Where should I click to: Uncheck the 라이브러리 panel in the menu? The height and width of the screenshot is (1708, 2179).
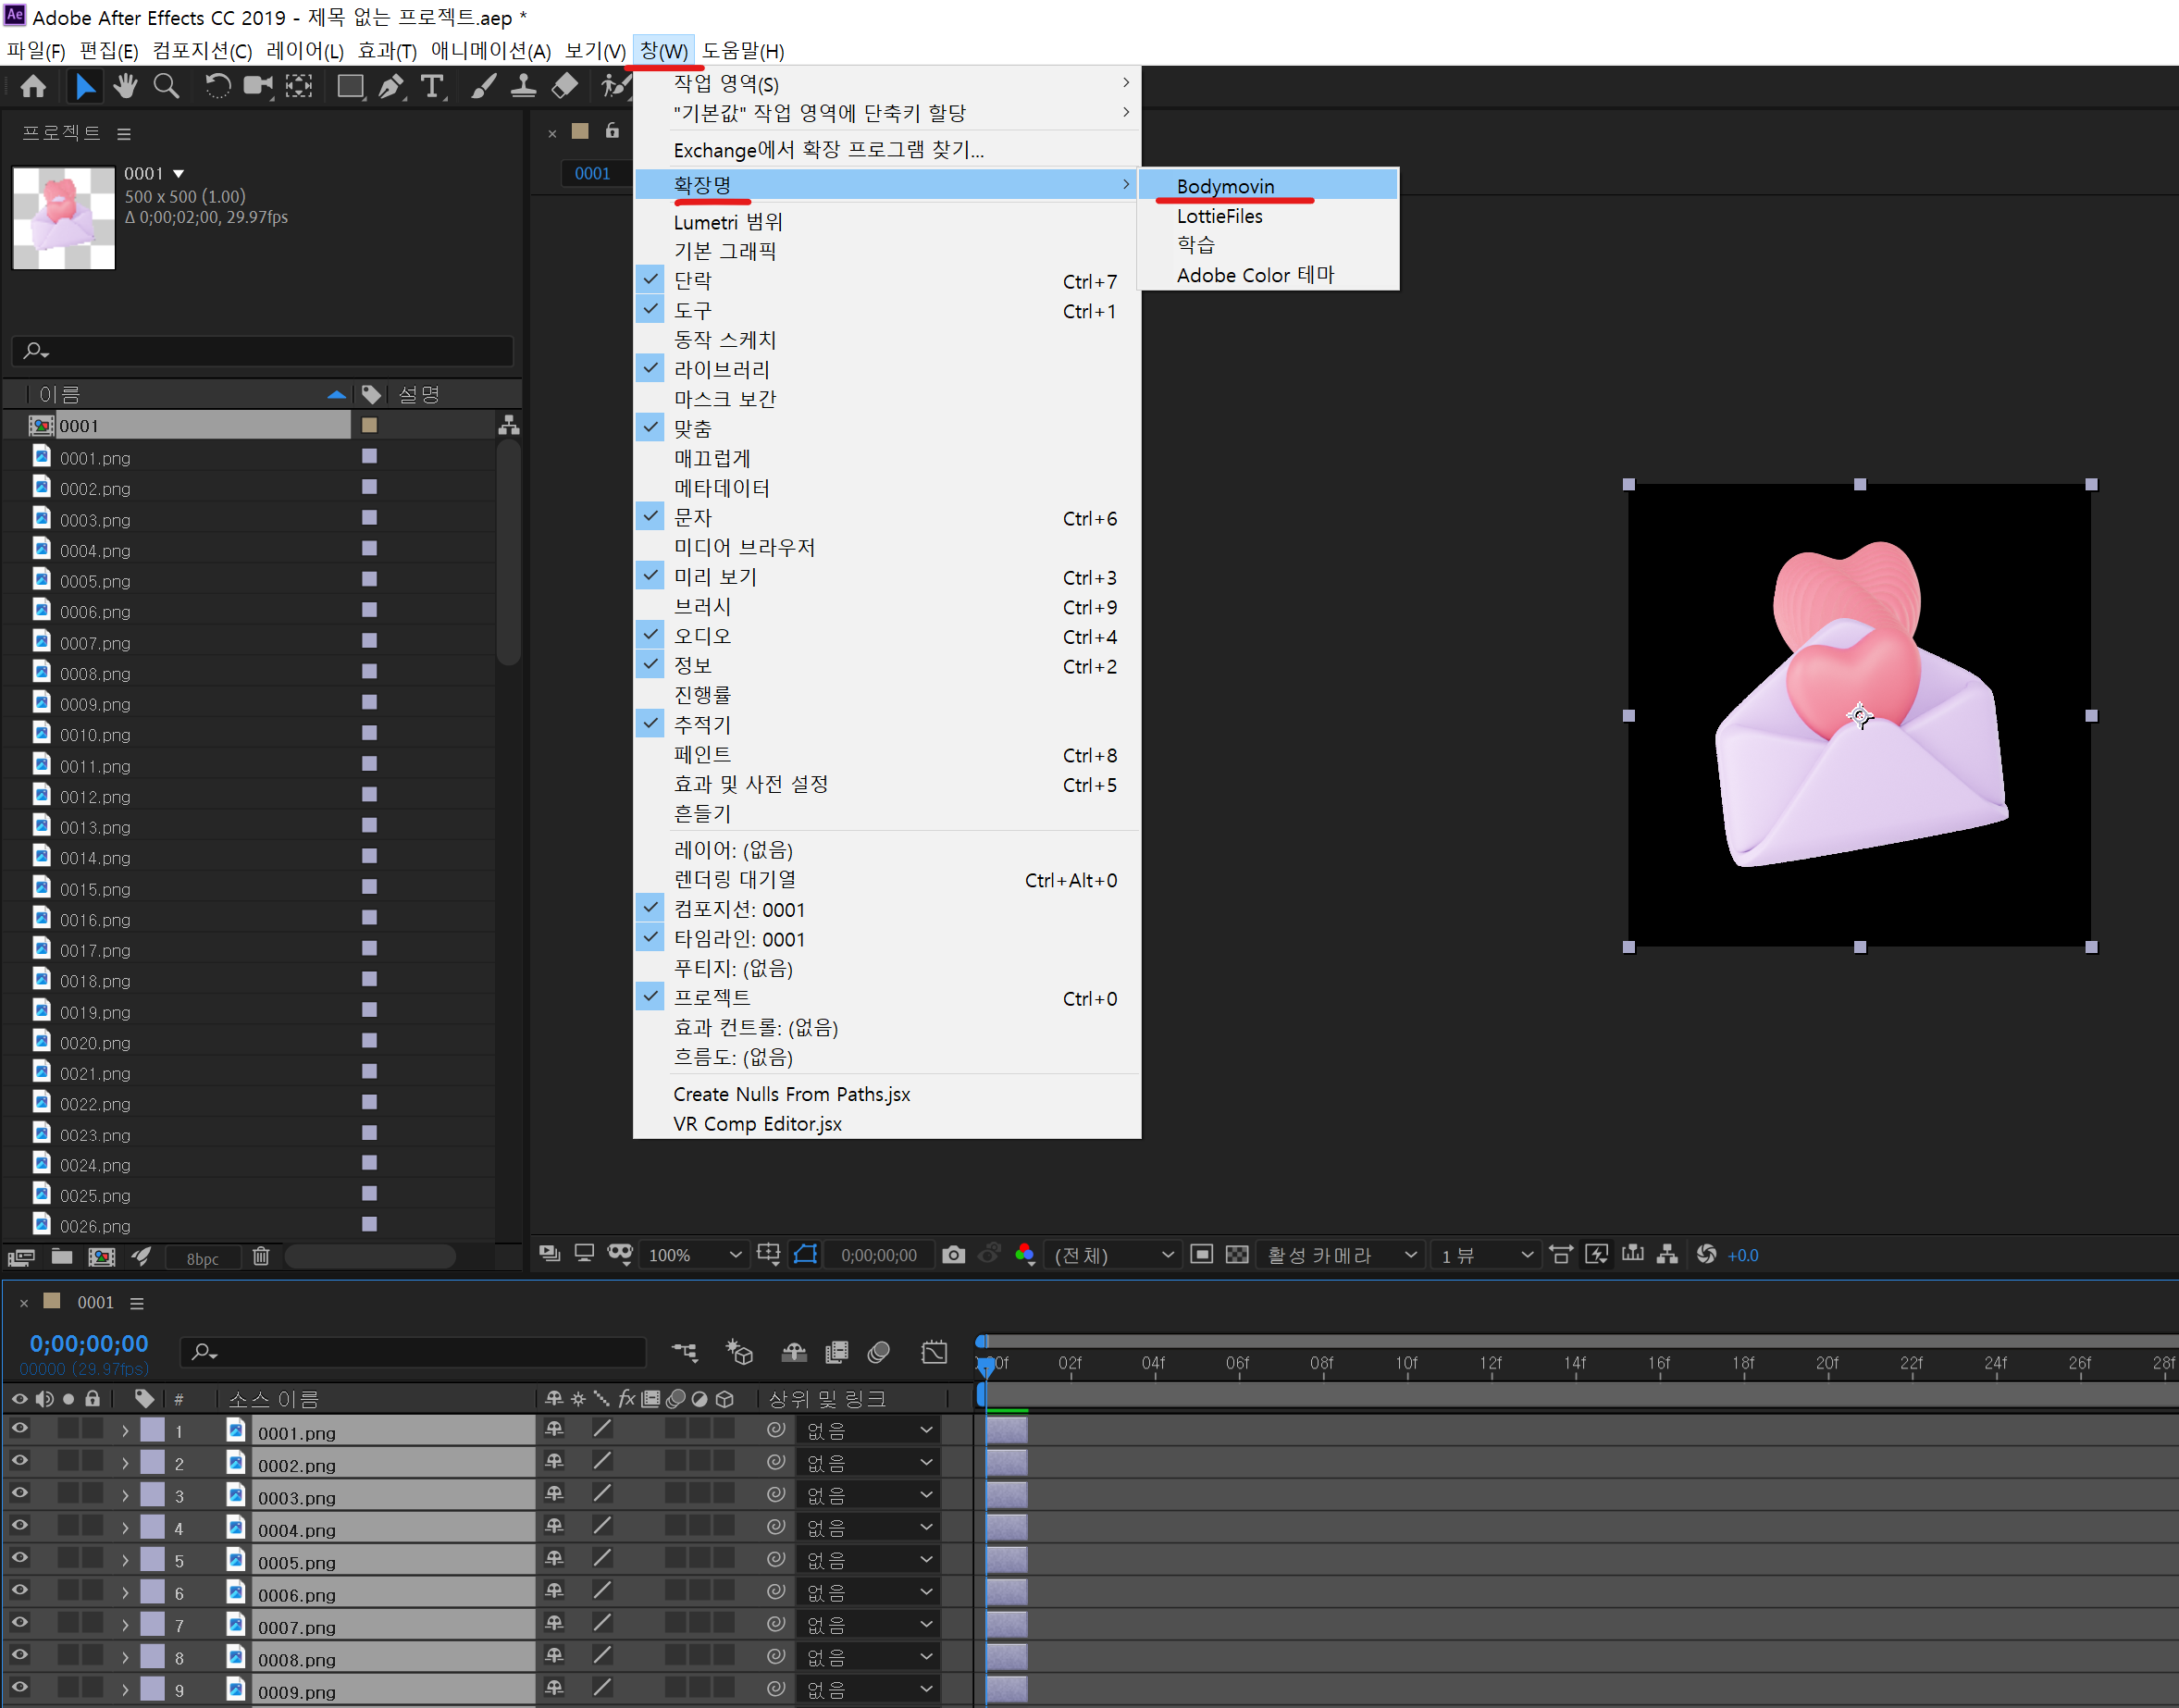tap(721, 369)
